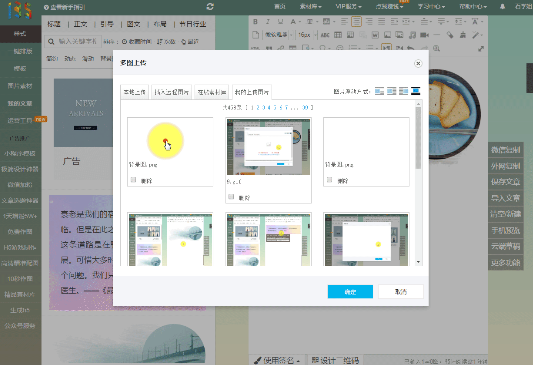Cancel the multi-image upload dialog
Image resolution: width=533 pixels, height=365 pixels.
[x=401, y=292]
